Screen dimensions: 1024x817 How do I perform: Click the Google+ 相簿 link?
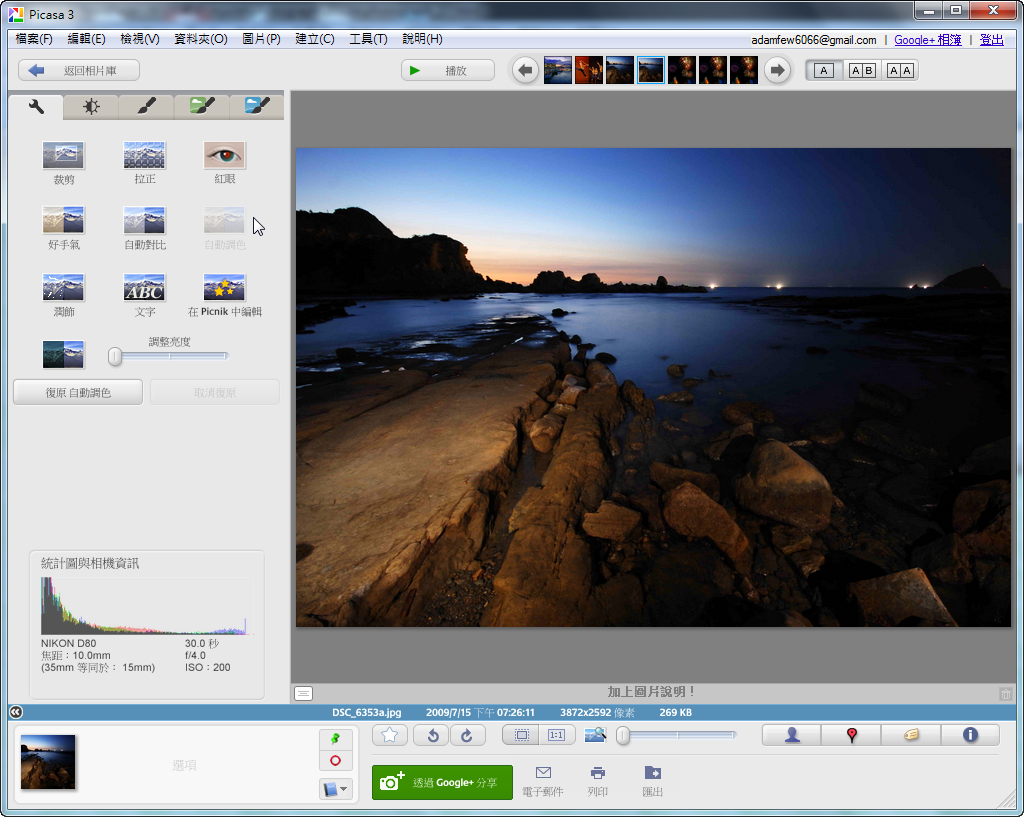coord(927,40)
